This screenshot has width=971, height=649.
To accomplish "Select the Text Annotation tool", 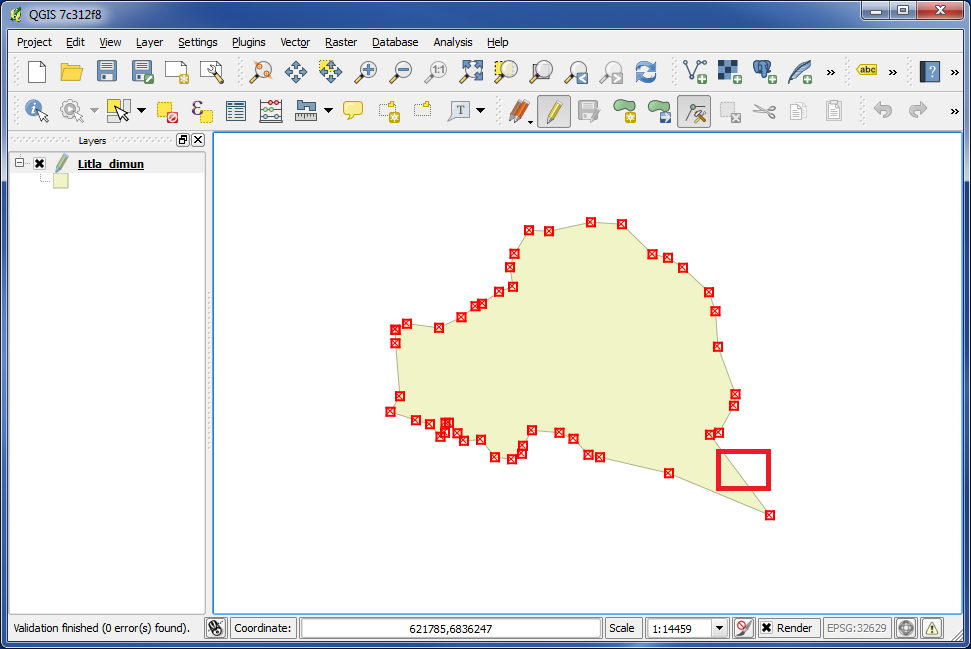I will [x=459, y=111].
